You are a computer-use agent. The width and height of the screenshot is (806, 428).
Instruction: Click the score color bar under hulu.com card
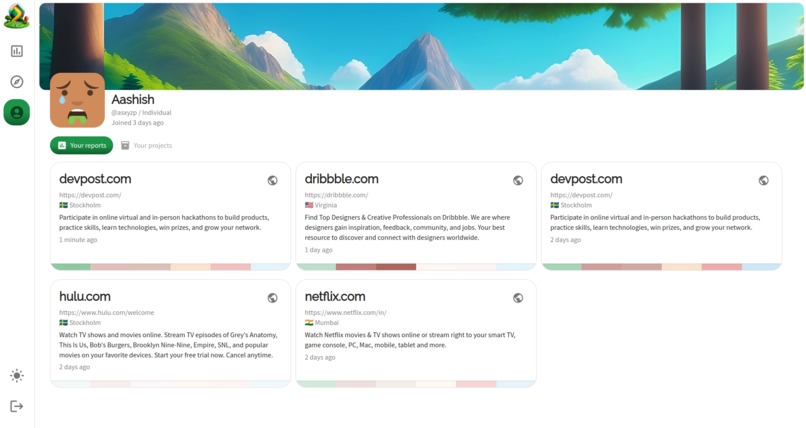click(x=170, y=384)
